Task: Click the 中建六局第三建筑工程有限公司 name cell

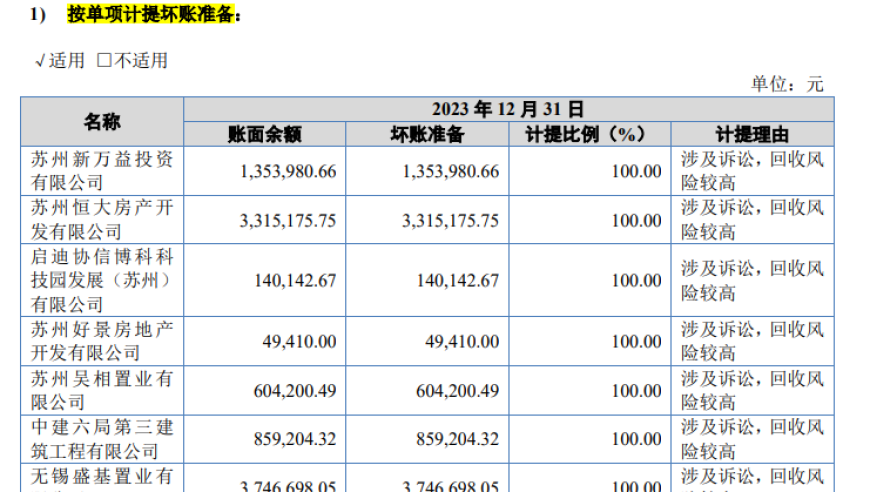Action: click(102, 439)
